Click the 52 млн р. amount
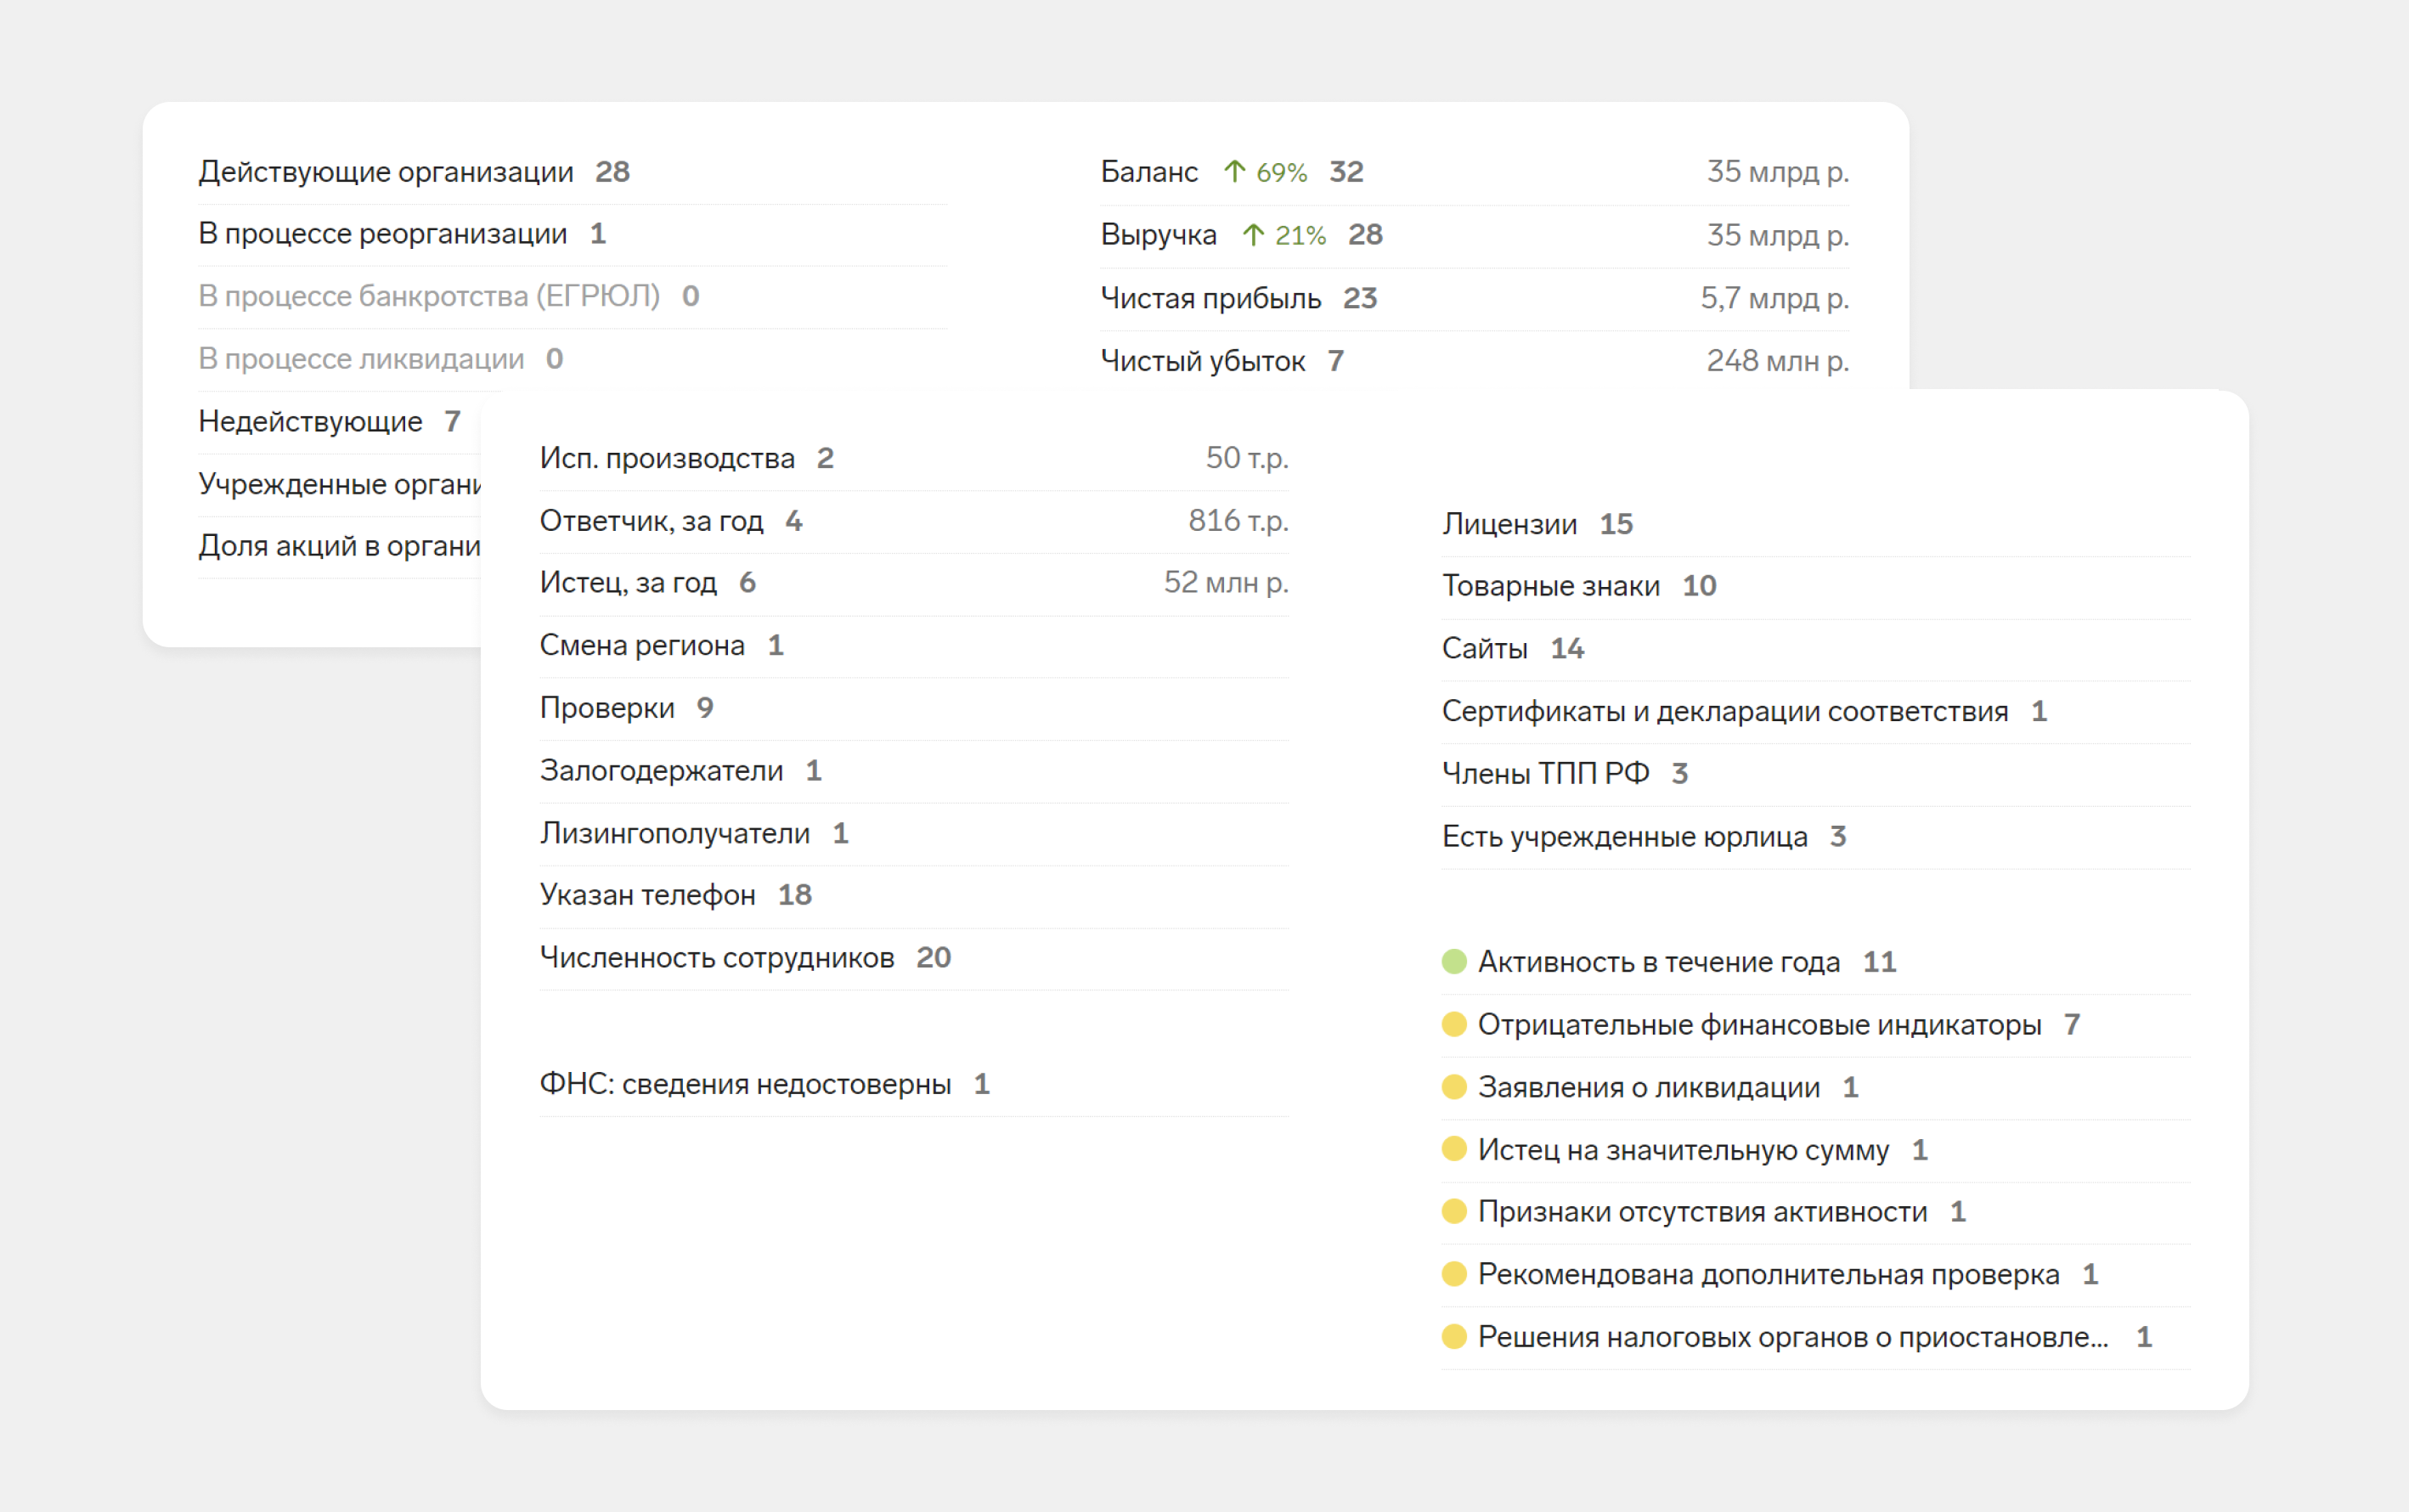 (1226, 583)
